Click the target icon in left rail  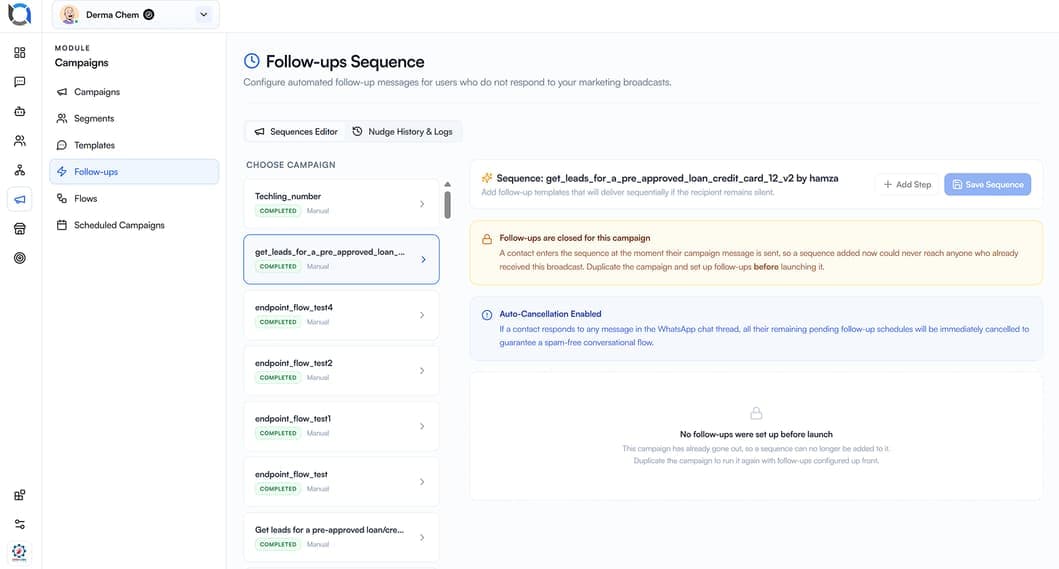pos(20,258)
